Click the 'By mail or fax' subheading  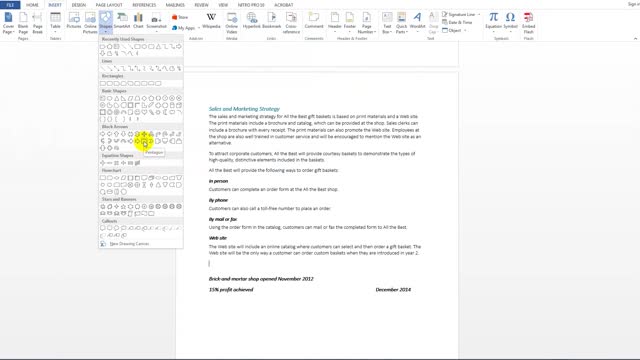[x=223, y=219]
